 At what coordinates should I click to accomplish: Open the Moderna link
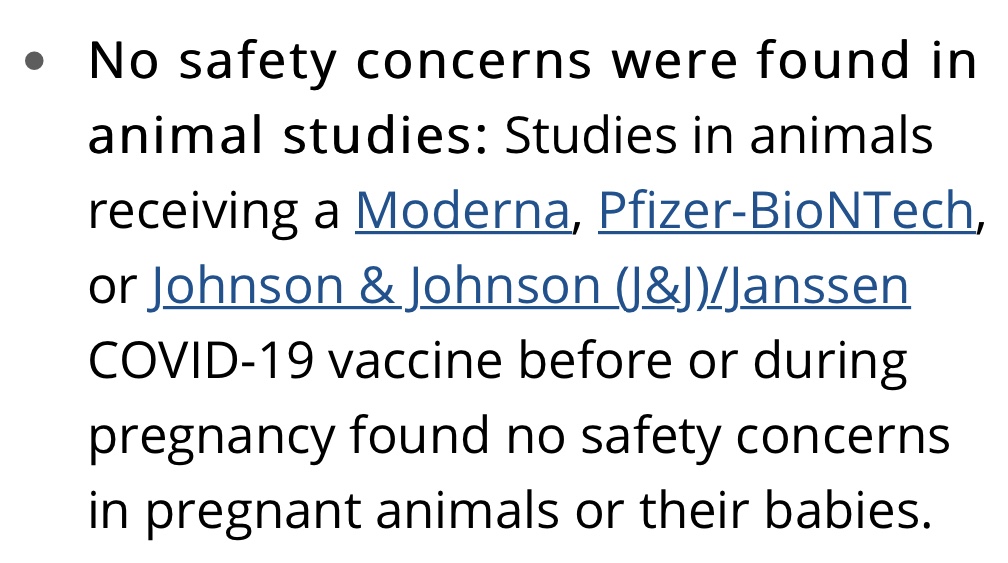[462, 211]
